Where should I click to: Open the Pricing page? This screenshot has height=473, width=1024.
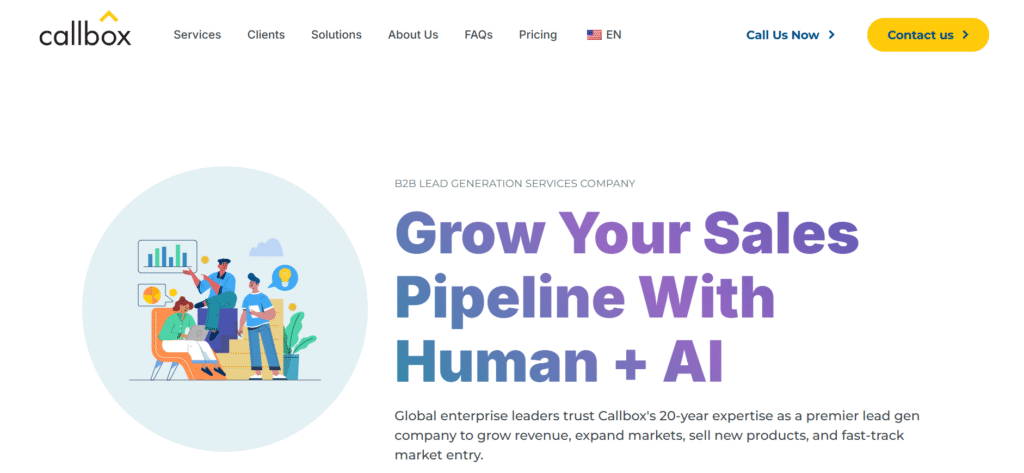(x=538, y=35)
